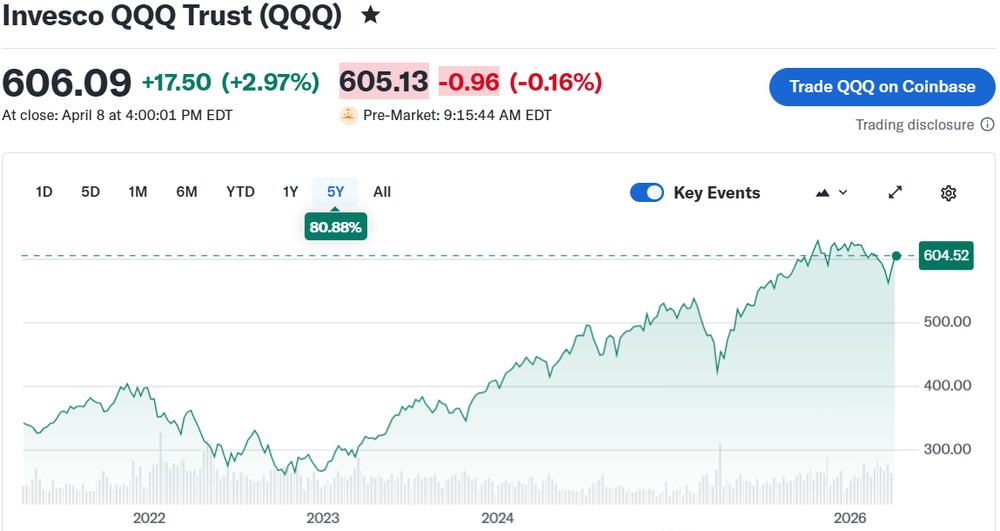Add QQQ to watchlist with star icon
The image size is (1000, 531).
click(x=370, y=15)
